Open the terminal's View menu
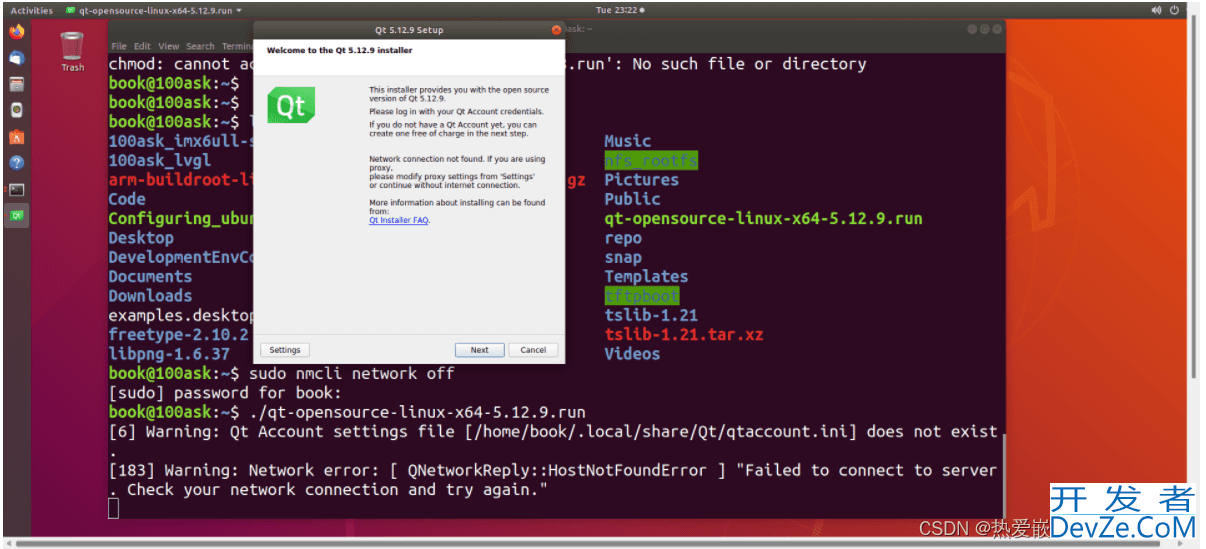This screenshot has height=549, width=1206. coord(169,46)
